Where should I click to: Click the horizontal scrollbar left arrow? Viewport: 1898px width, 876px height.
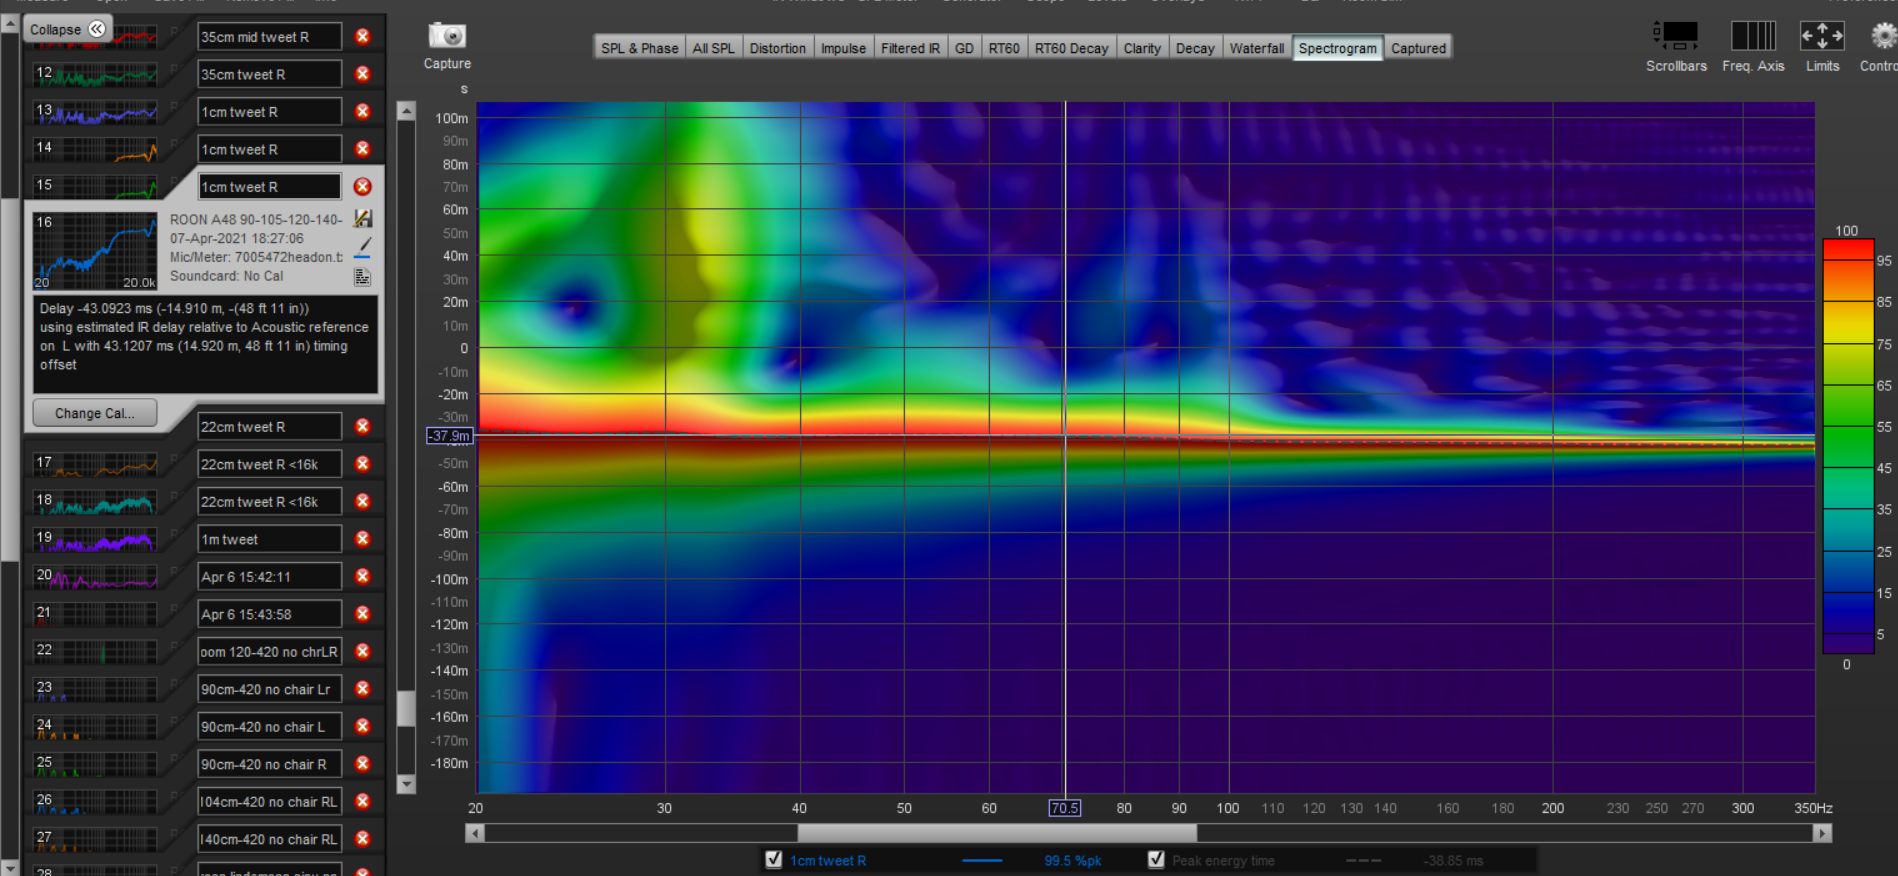pyautogui.click(x=475, y=833)
